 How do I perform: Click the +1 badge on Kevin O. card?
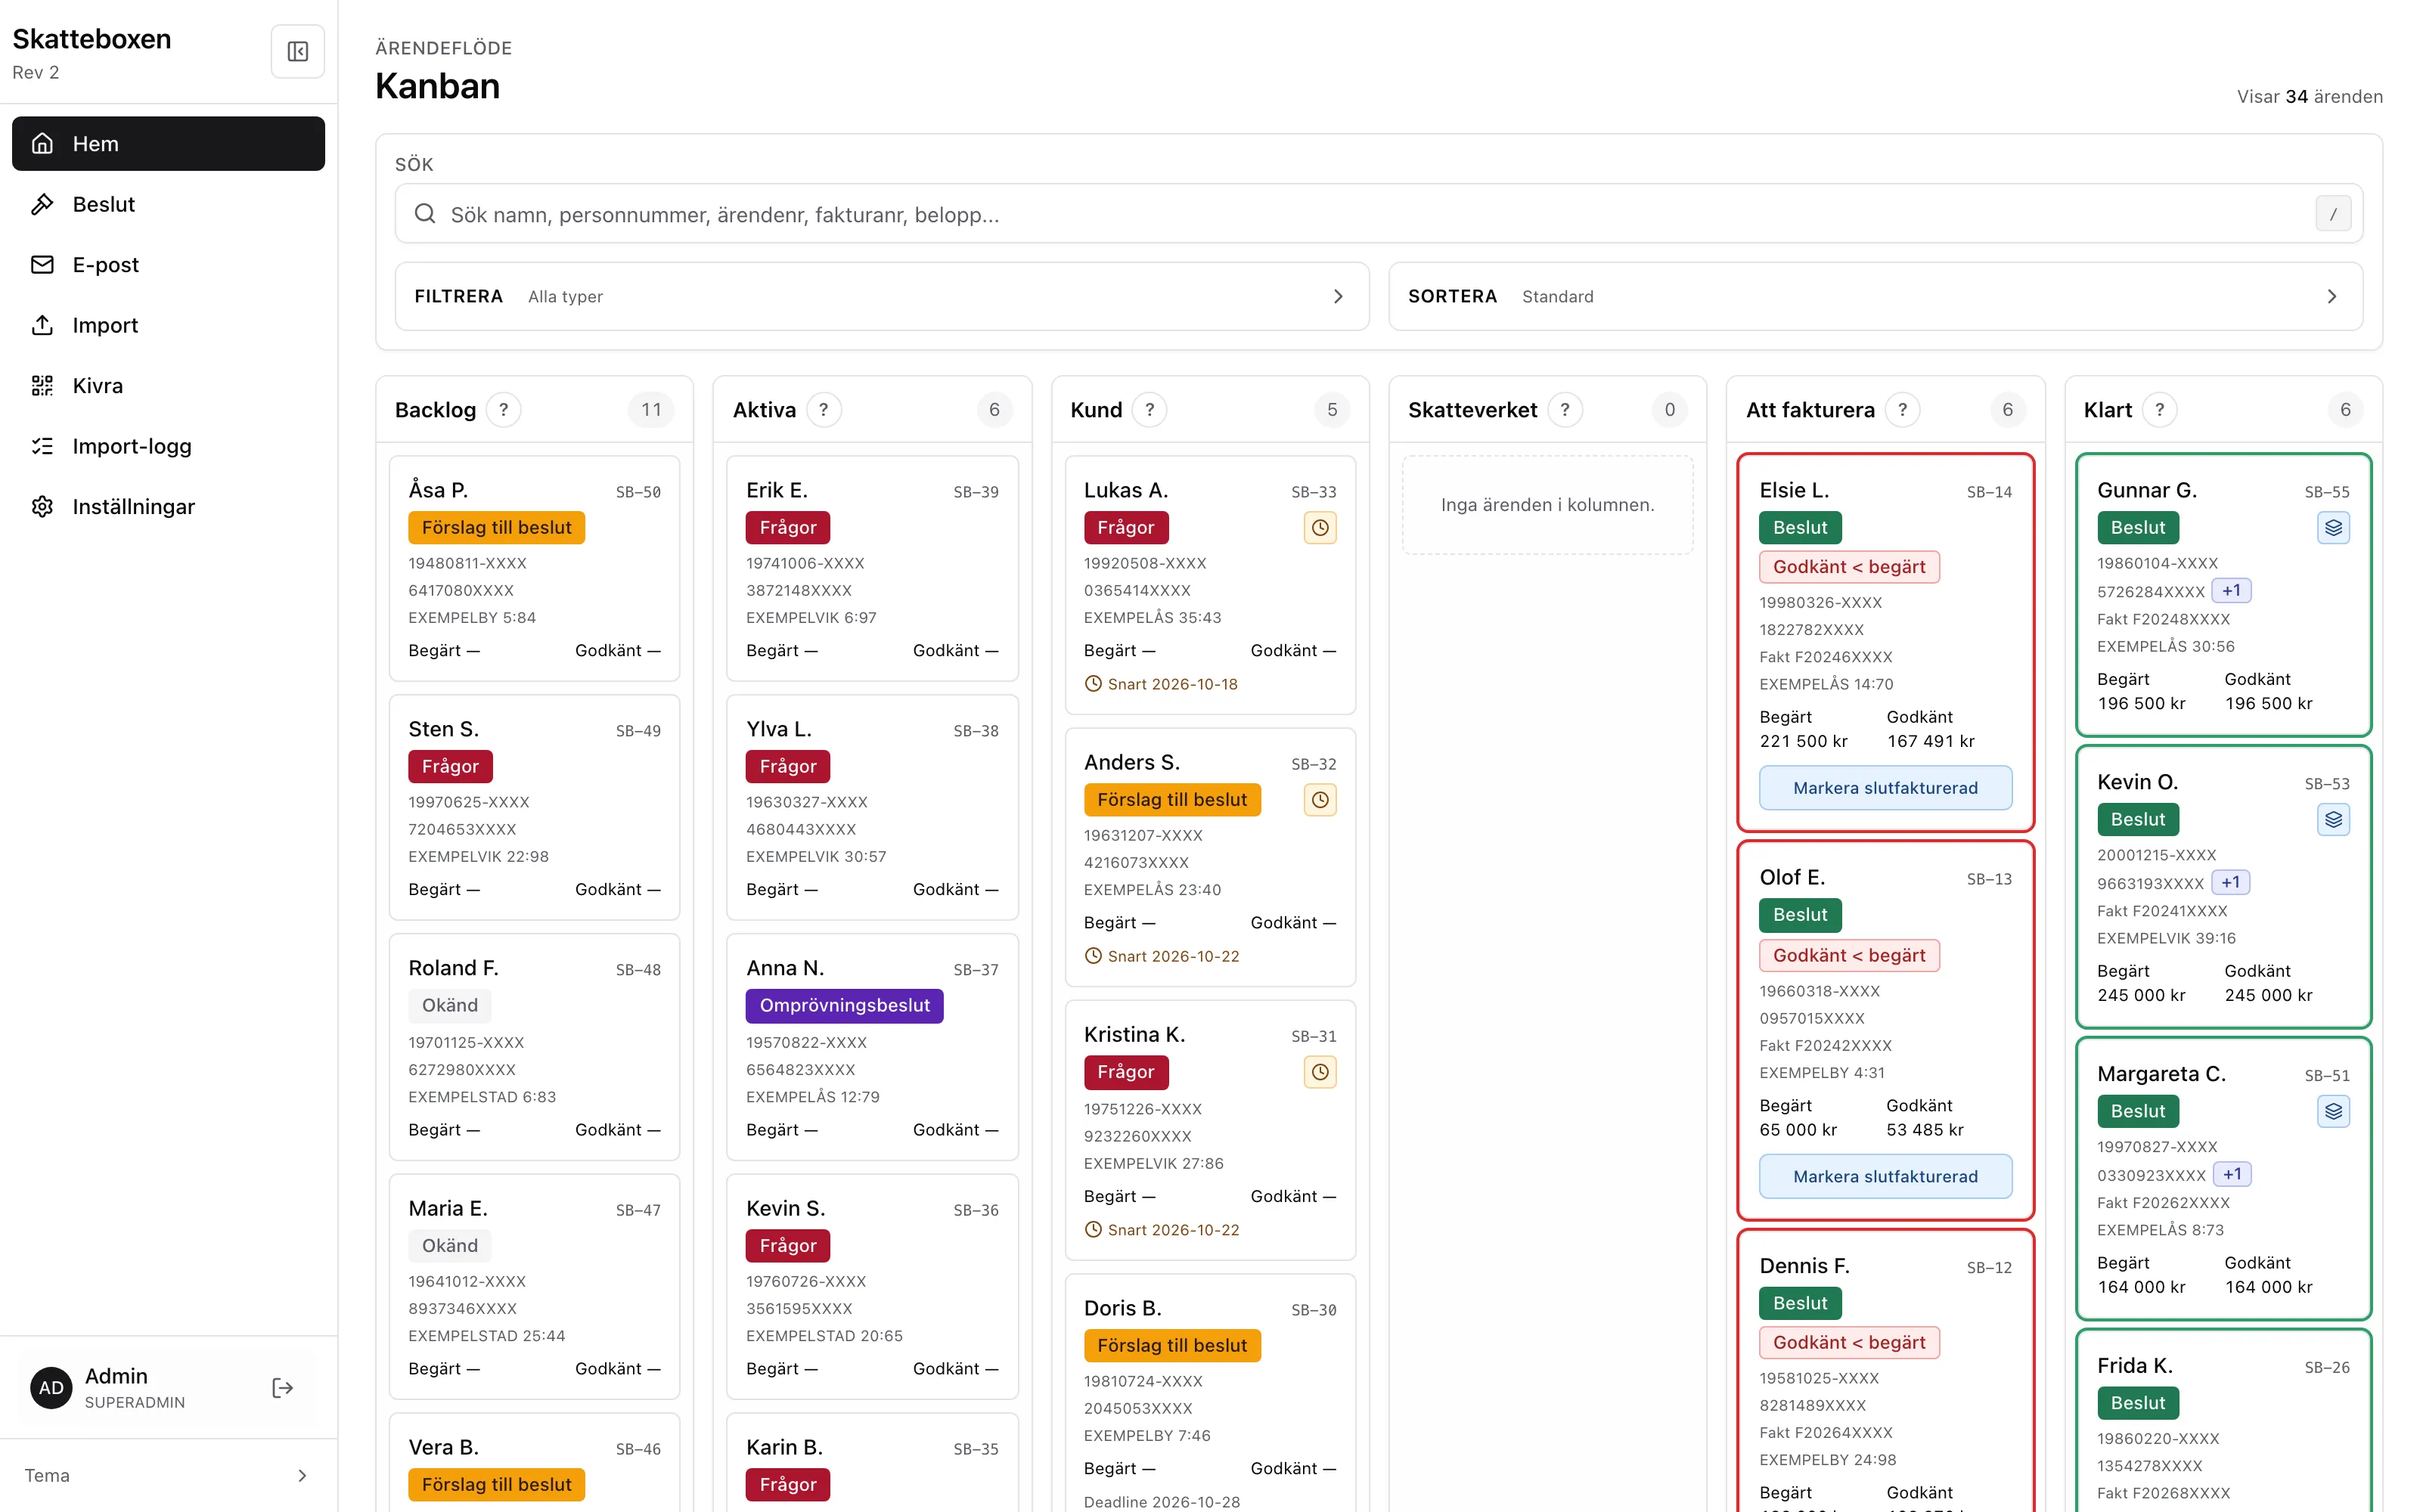pyautogui.click(x=2231, y=883)
